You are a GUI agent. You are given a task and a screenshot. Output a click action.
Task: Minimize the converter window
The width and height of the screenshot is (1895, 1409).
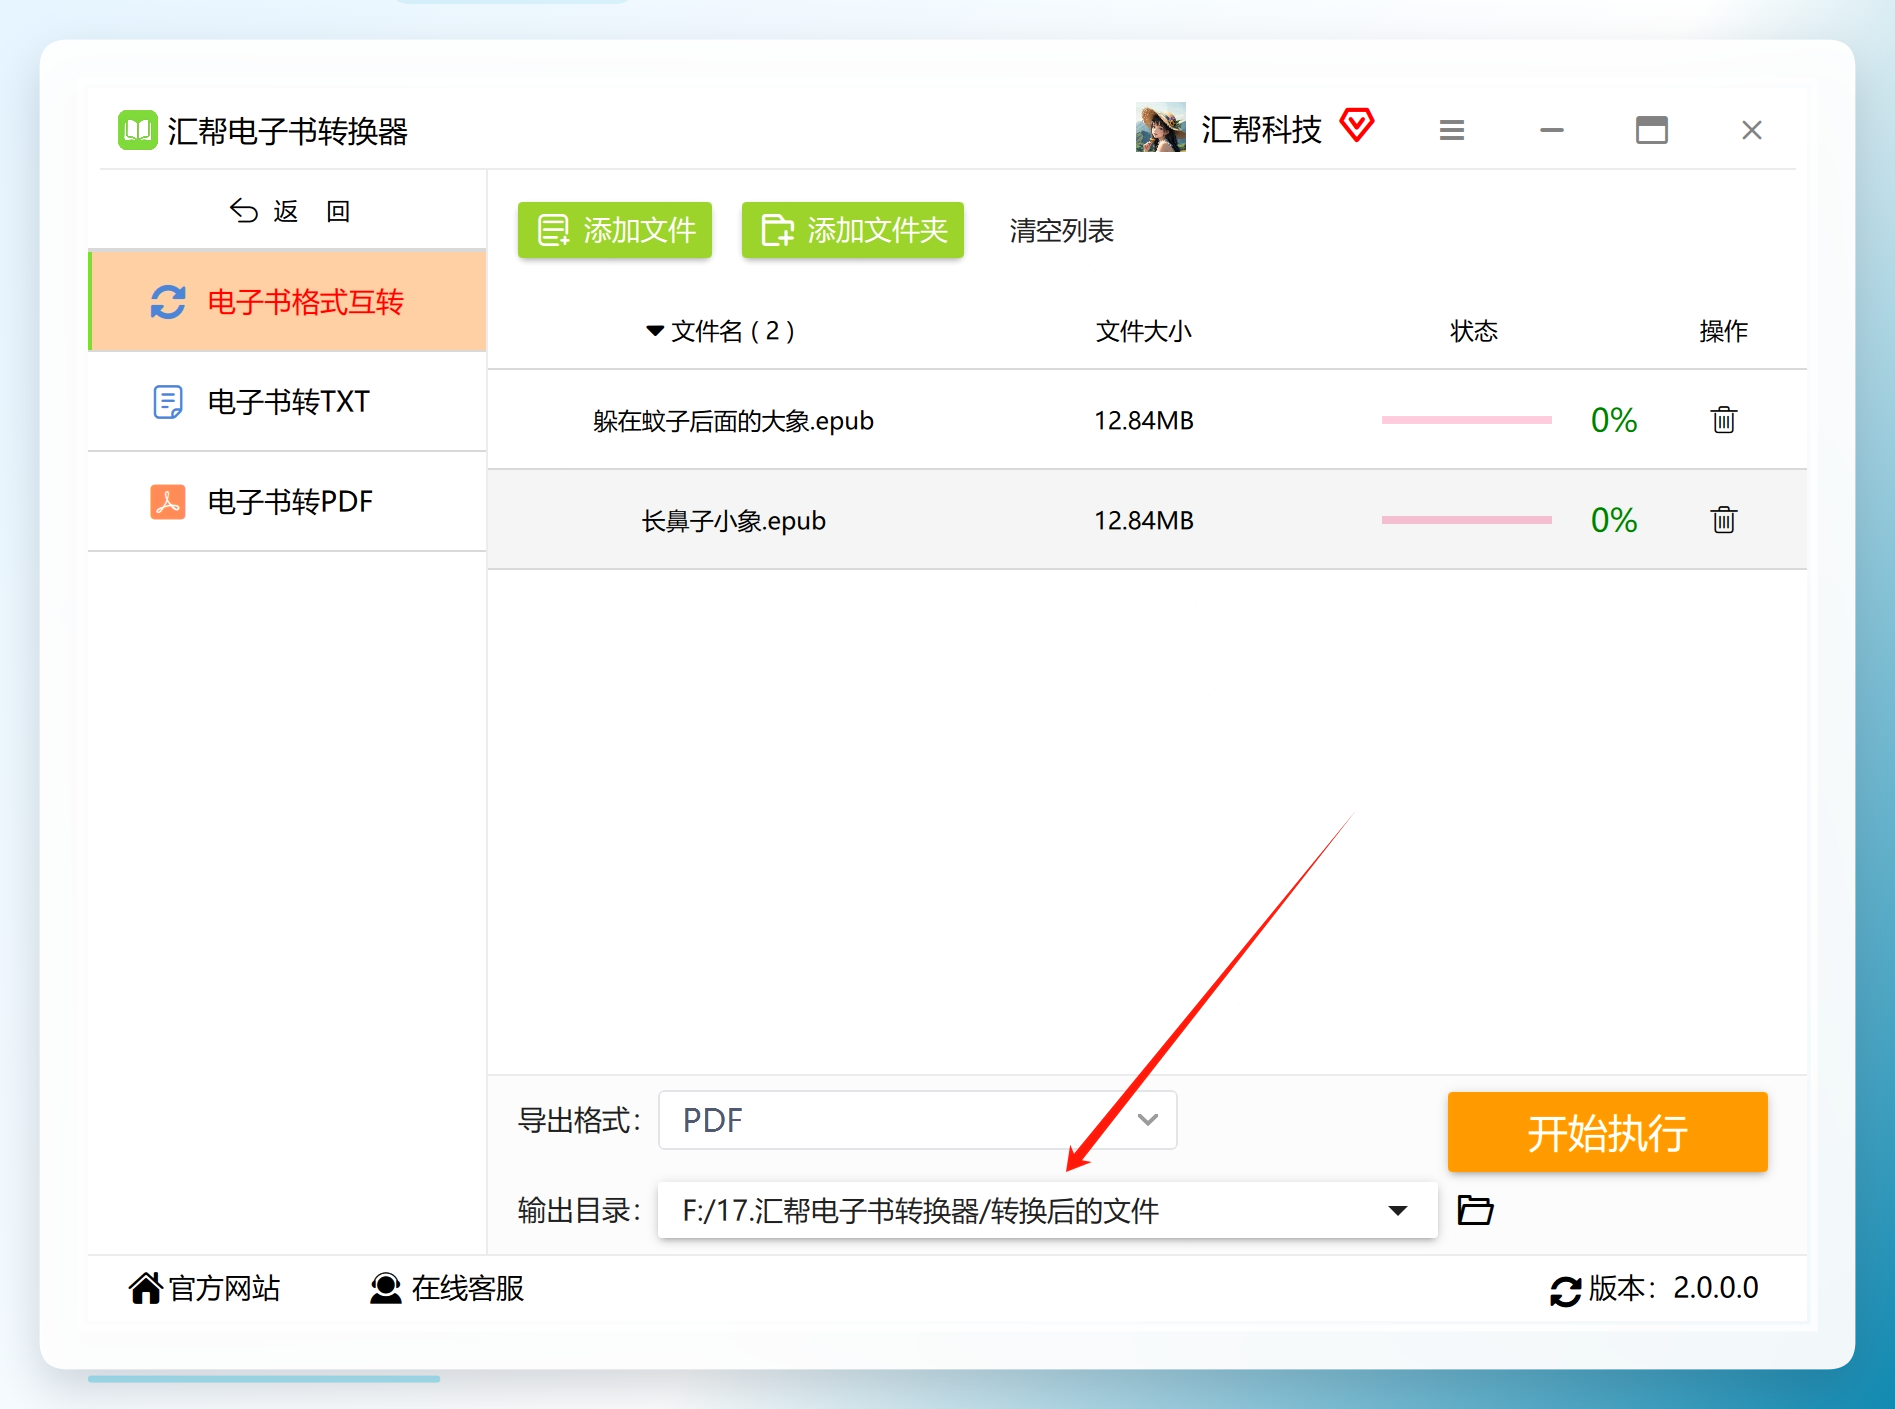click(x=1552, y=130)
